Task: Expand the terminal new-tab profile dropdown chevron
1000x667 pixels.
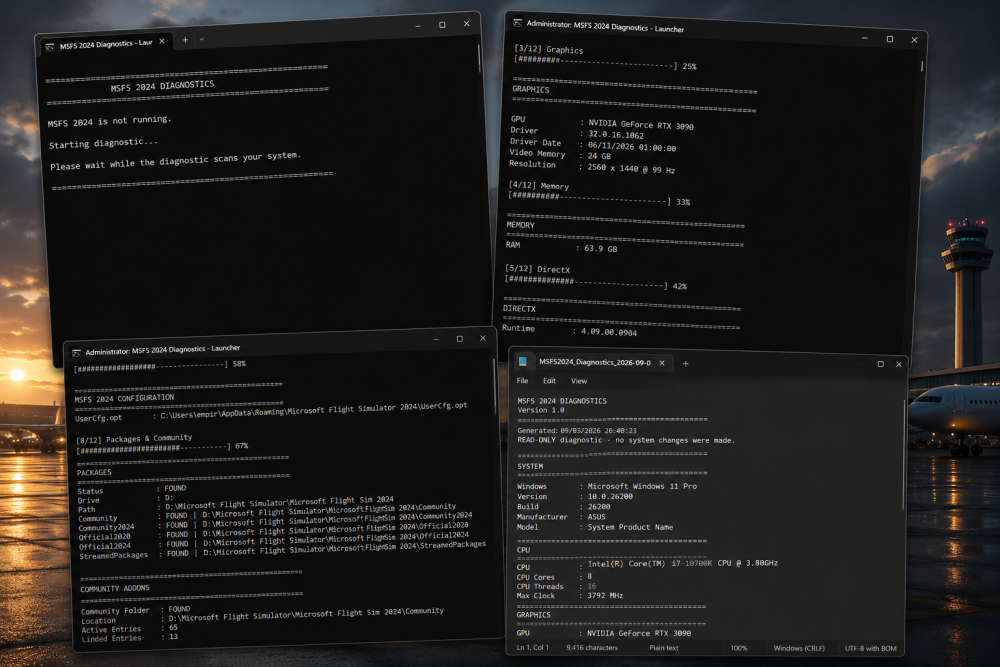Action: 202,39
